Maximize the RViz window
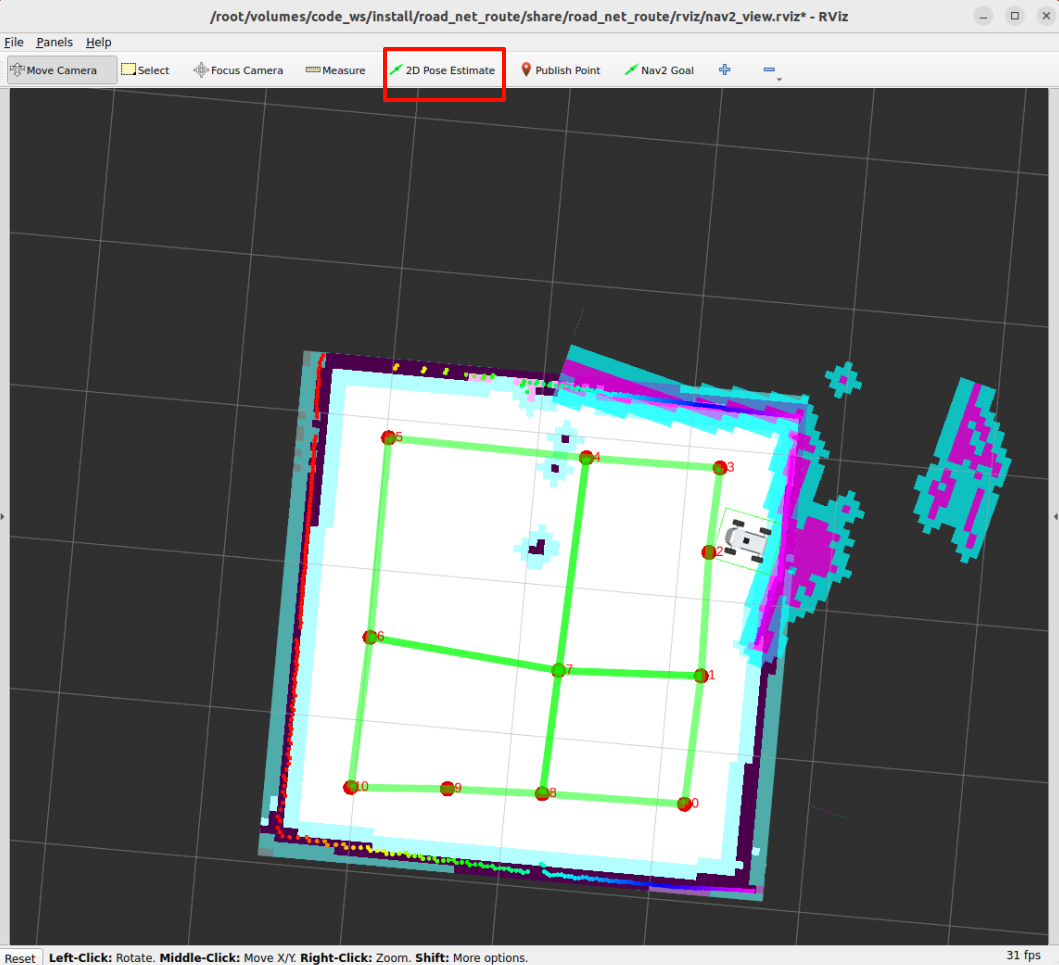Screen dimensions: 1059x965 coord(1014,16)
